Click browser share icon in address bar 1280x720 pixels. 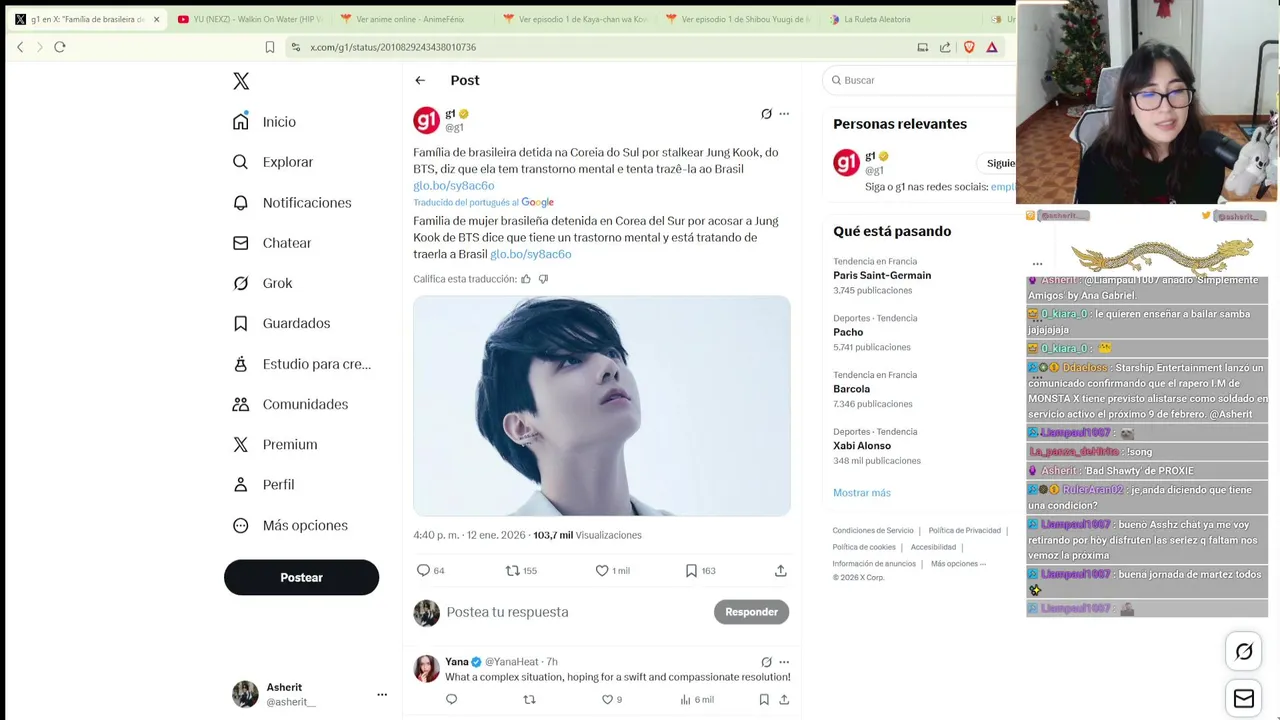tap(945, 47)
